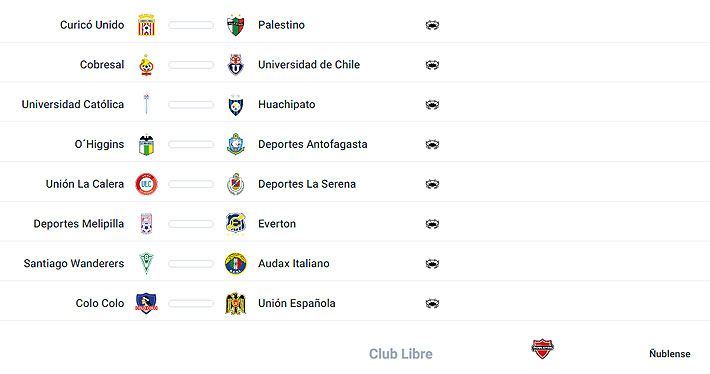Select the Universidad de Chile crest

pyautogui.click(x=235, y=65)
